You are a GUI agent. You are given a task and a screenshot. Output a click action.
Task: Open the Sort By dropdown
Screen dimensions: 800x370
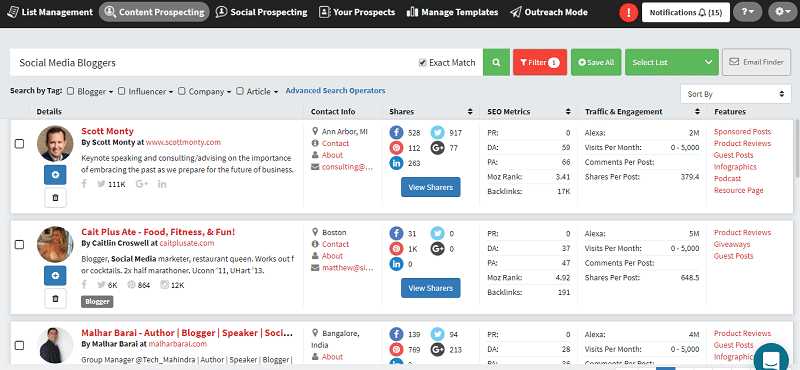click(735, 94)
